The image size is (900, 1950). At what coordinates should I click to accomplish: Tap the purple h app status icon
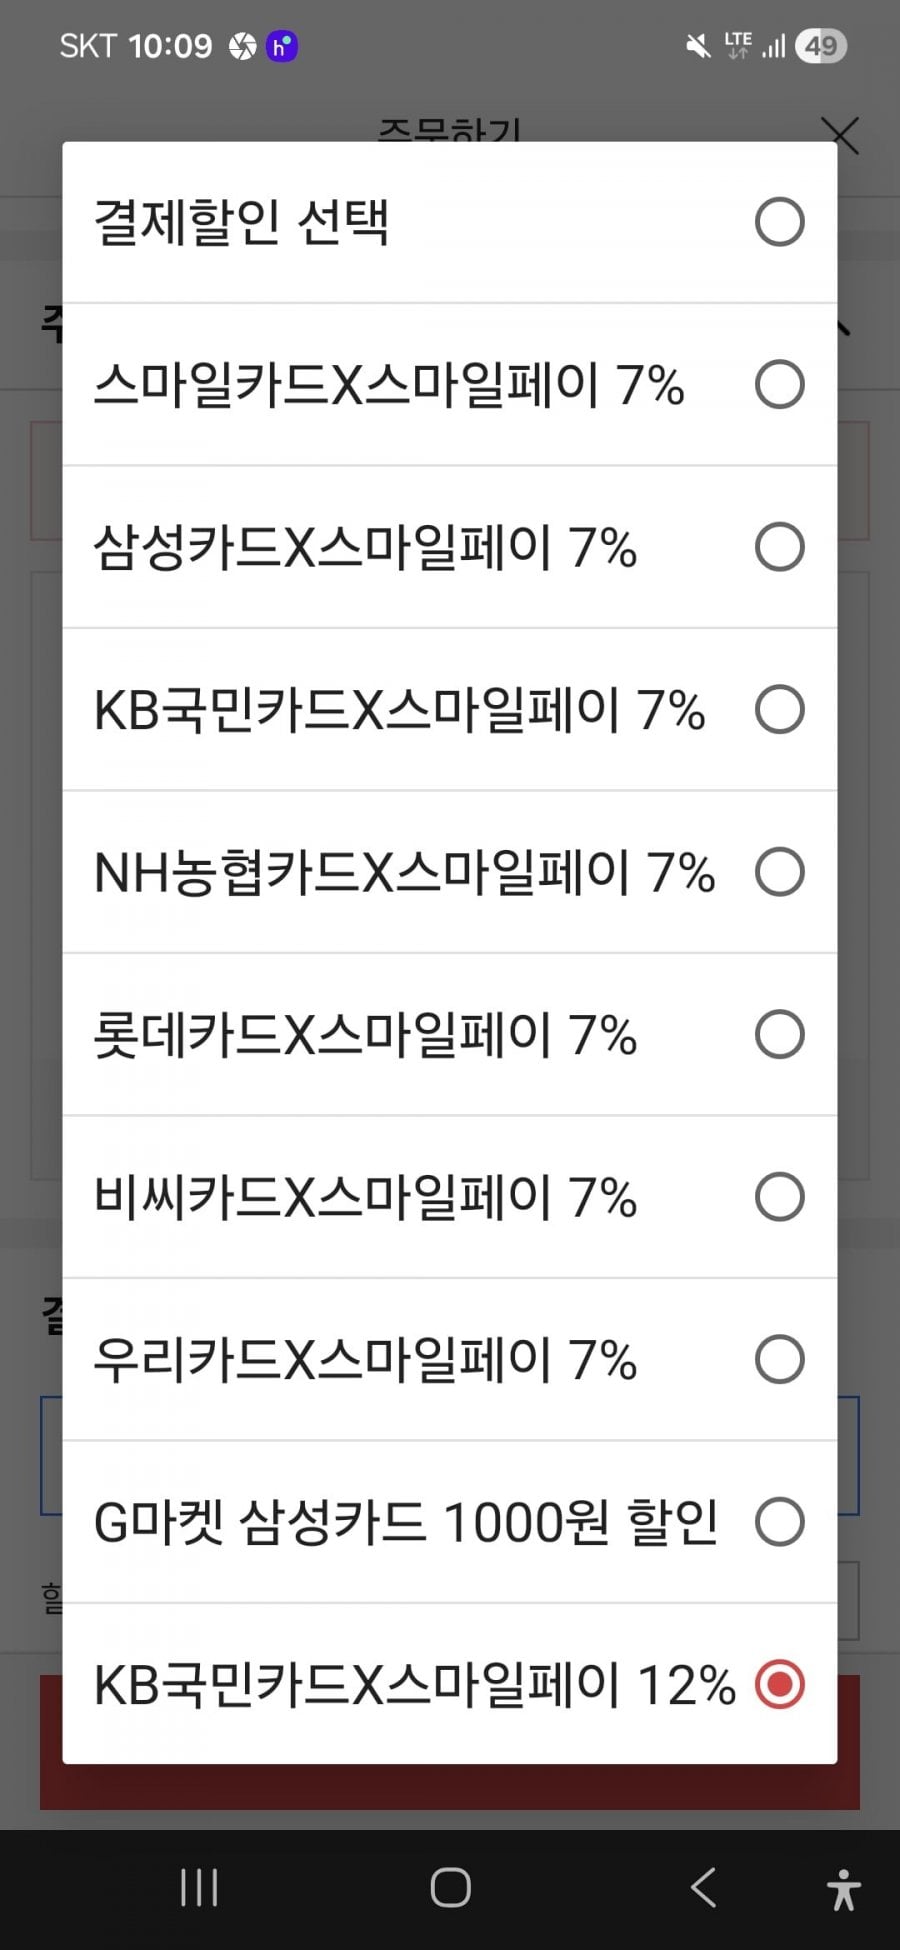click(x=282, y=46)
